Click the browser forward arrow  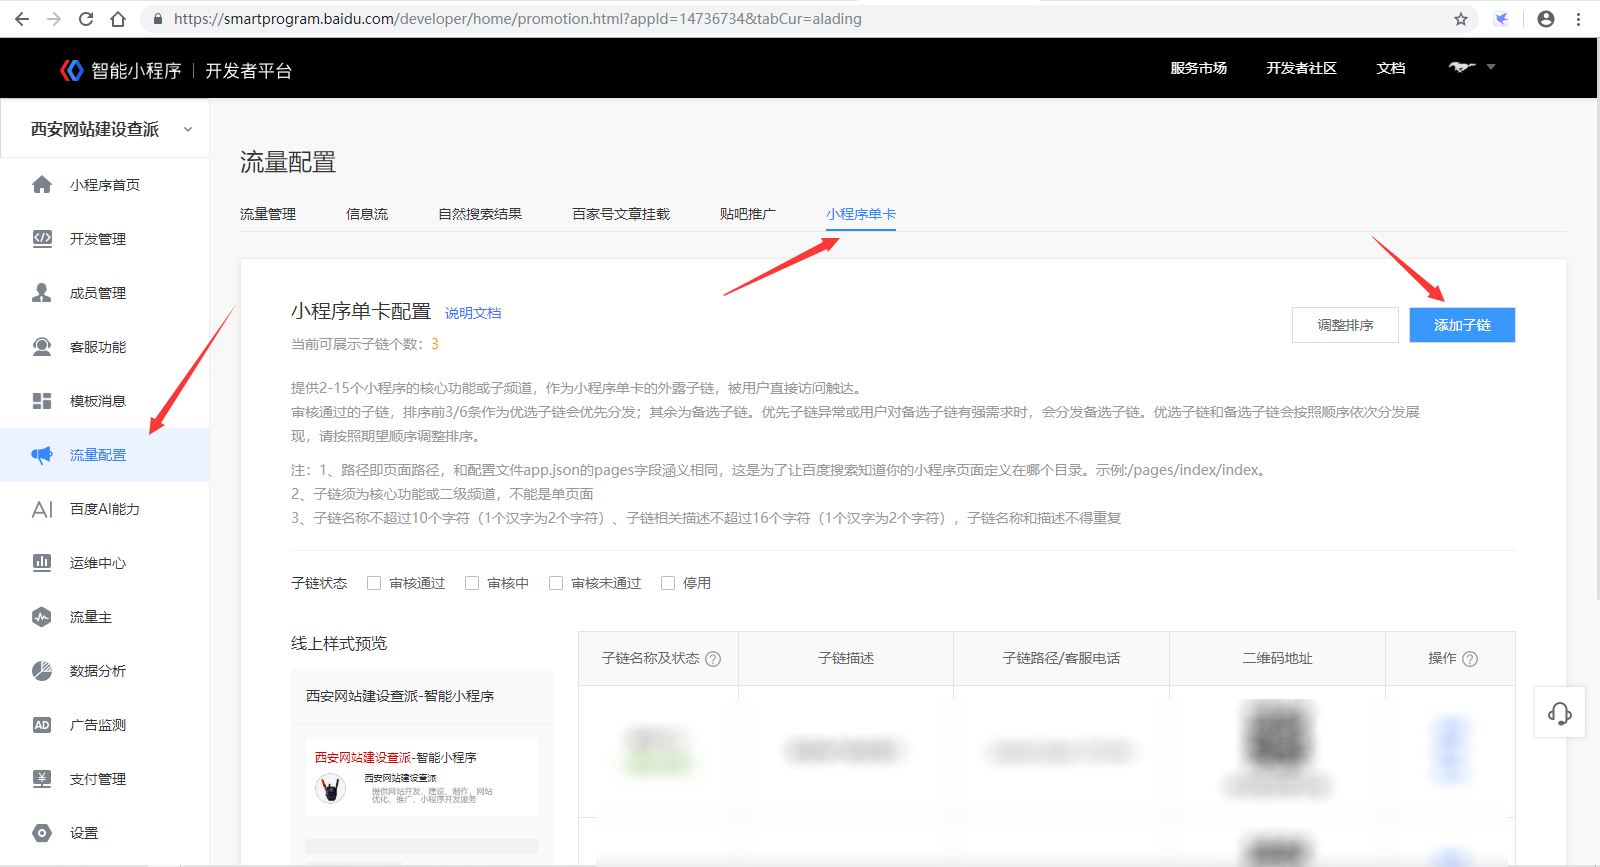54,19
